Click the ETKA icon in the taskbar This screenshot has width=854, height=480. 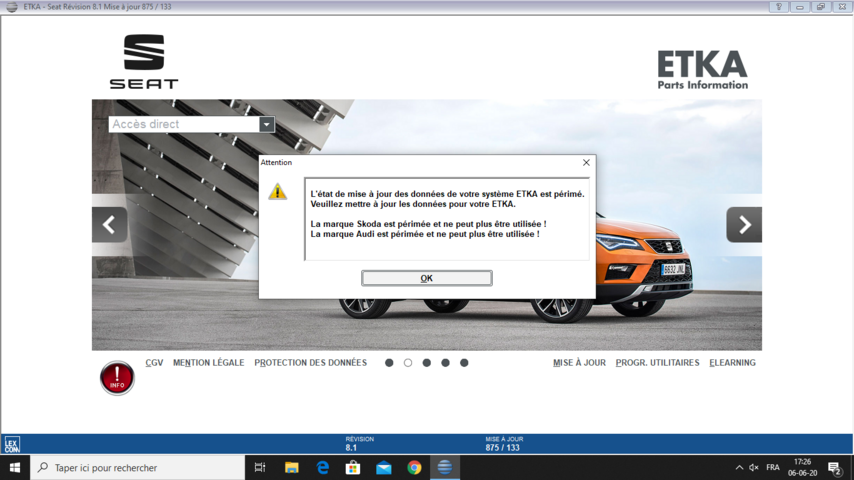(445, 467)
